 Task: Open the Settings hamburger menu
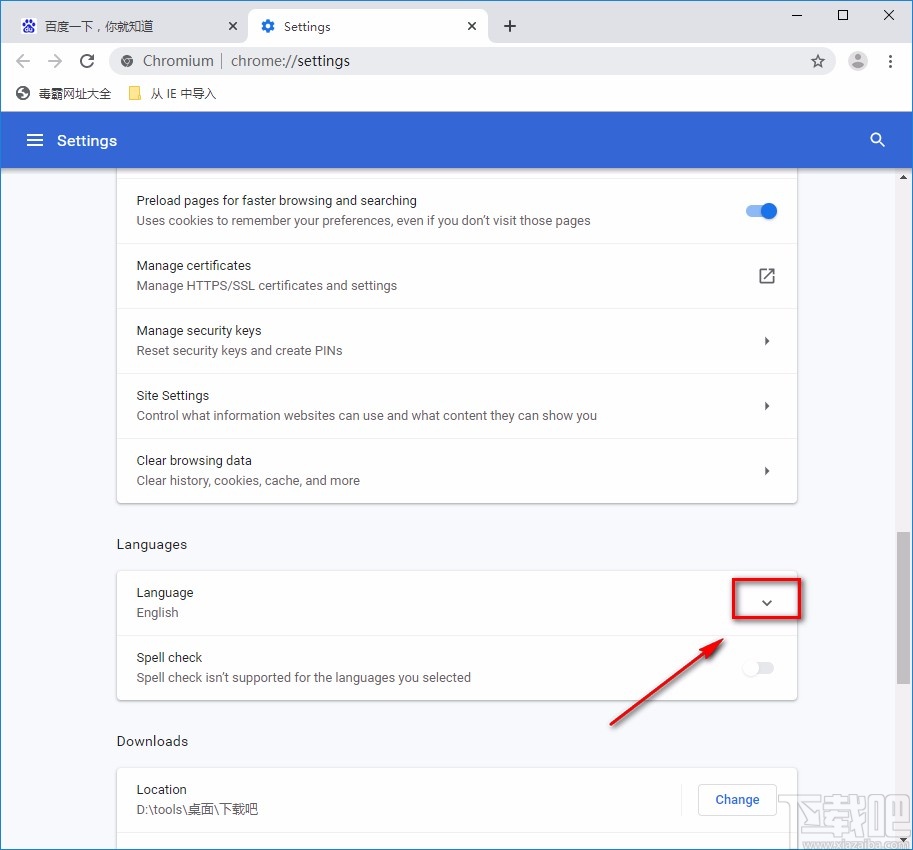(35, 141)
